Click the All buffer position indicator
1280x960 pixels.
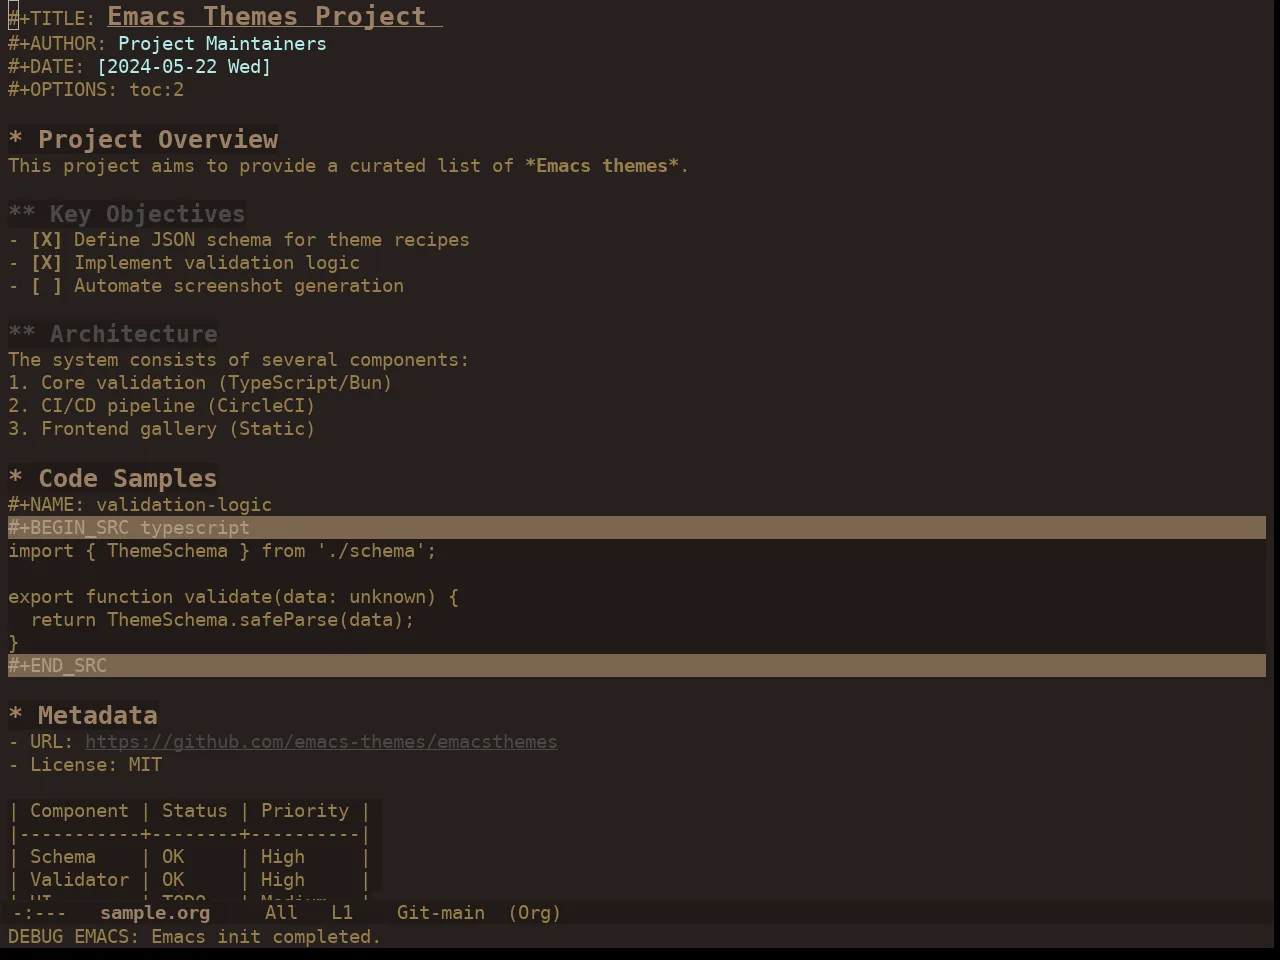281,913
